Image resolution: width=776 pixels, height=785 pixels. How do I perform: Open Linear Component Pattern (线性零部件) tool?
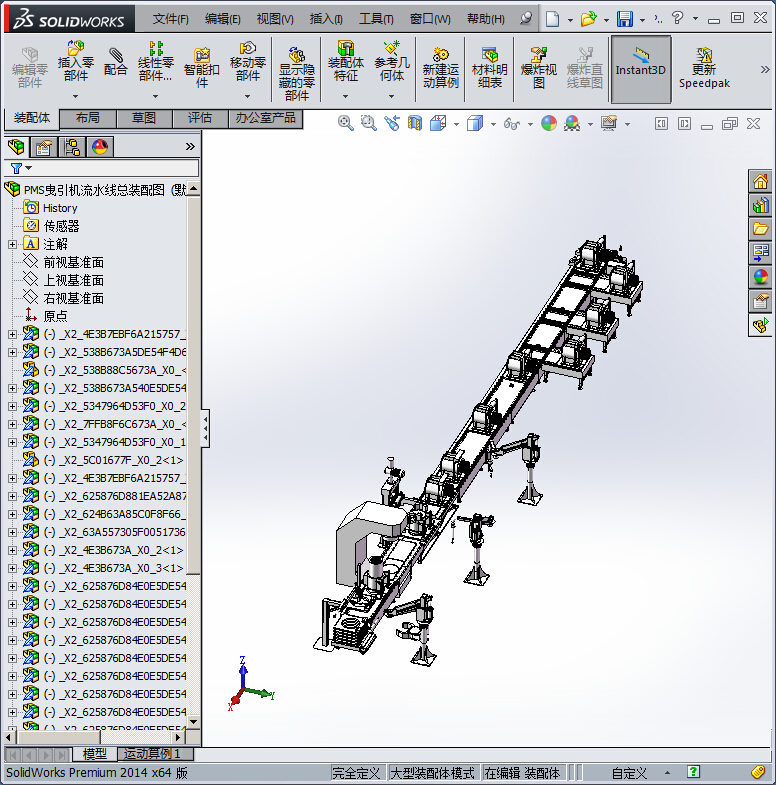point(156,62)
